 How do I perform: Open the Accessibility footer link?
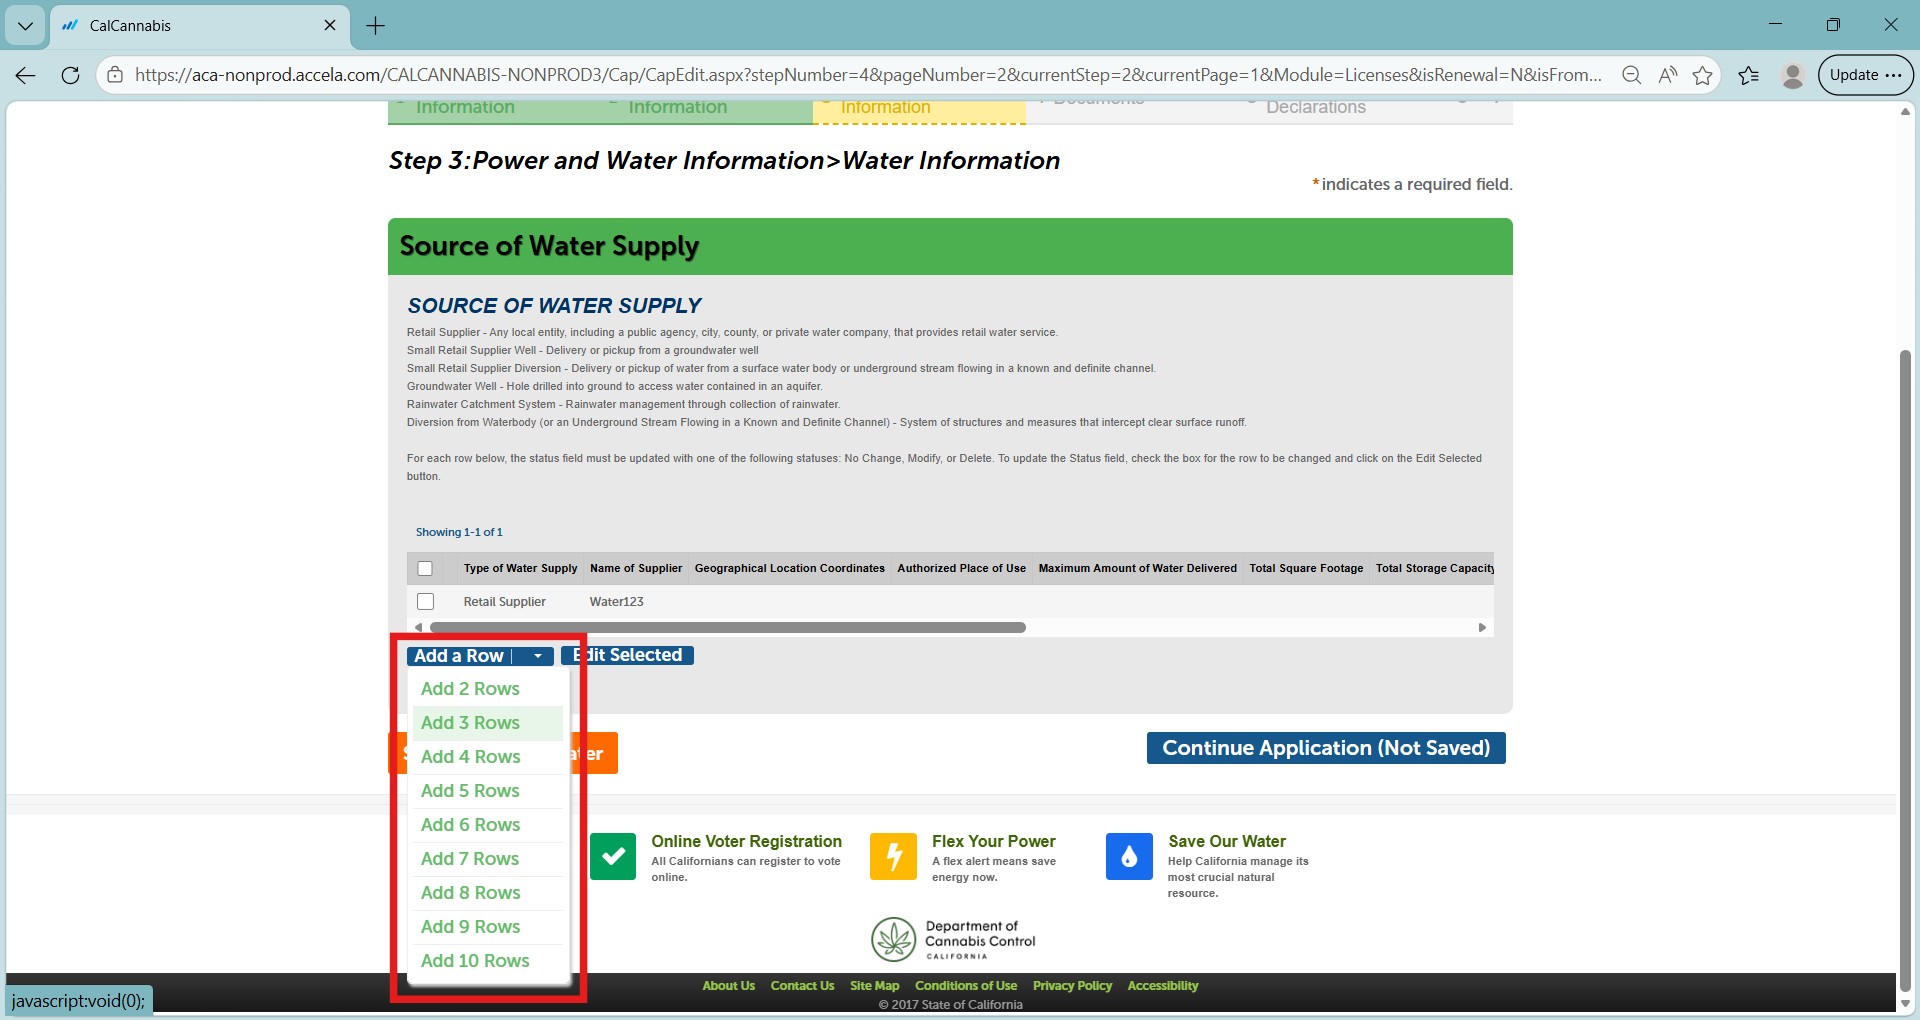1162,986
